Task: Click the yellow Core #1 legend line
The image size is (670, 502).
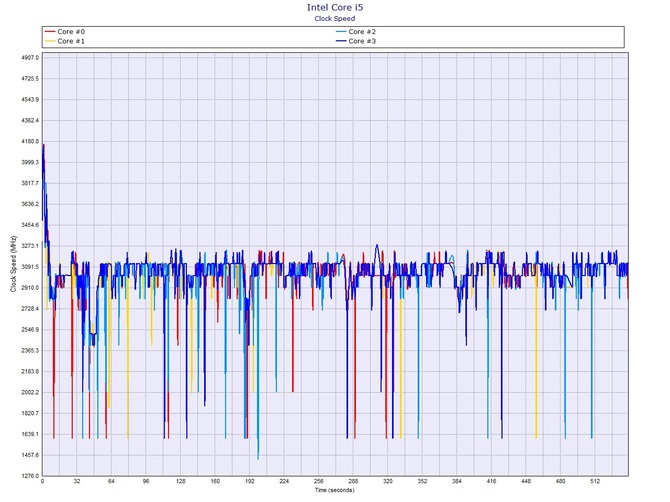Action: pos(50,41)
